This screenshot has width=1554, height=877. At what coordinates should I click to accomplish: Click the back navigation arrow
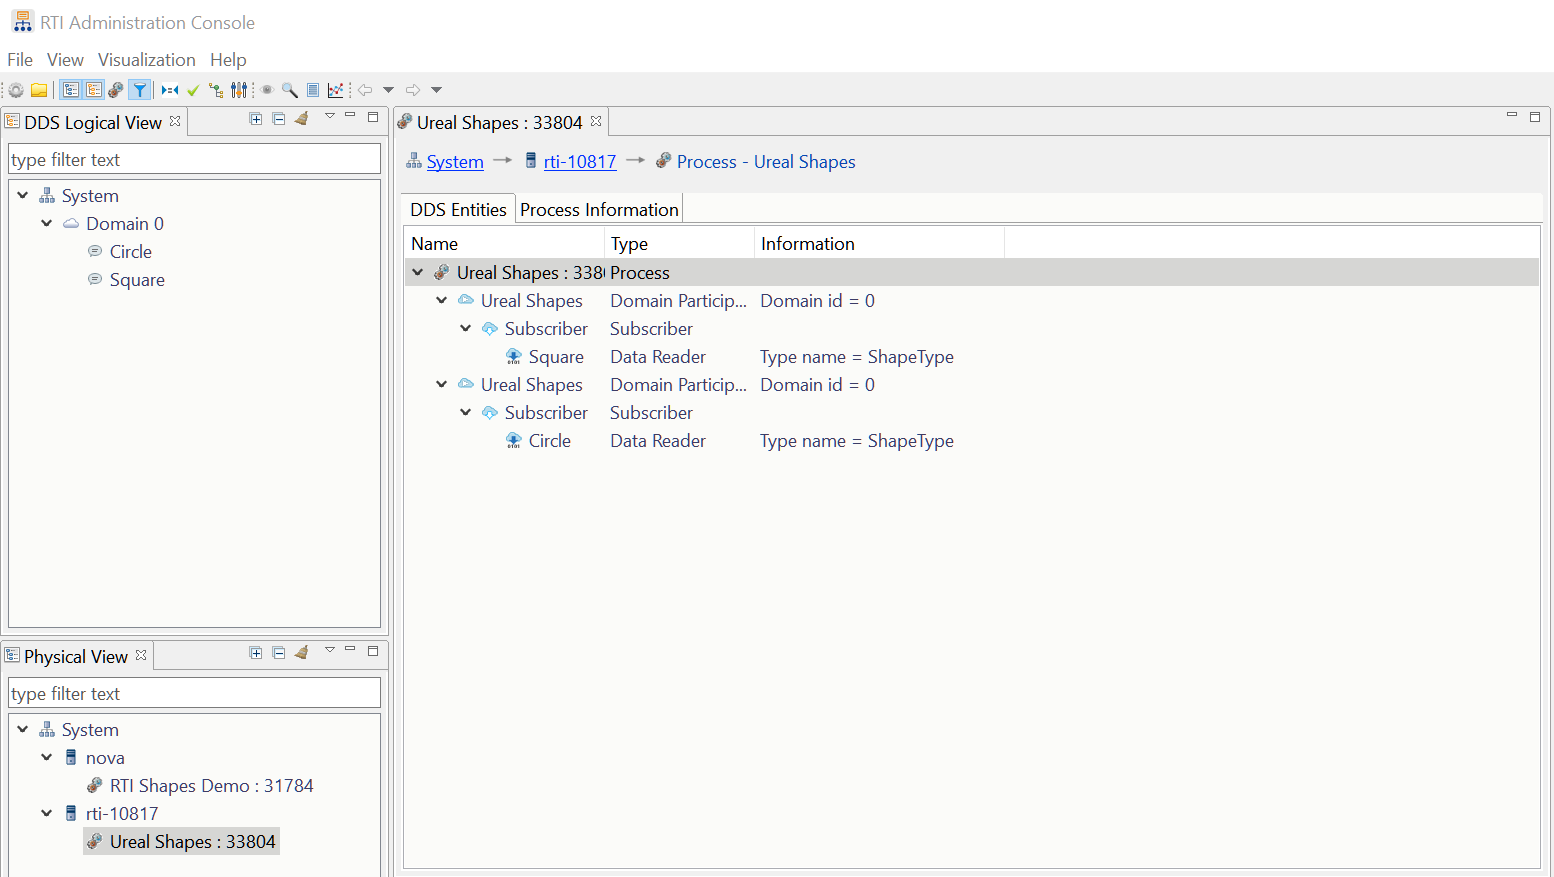365,90
